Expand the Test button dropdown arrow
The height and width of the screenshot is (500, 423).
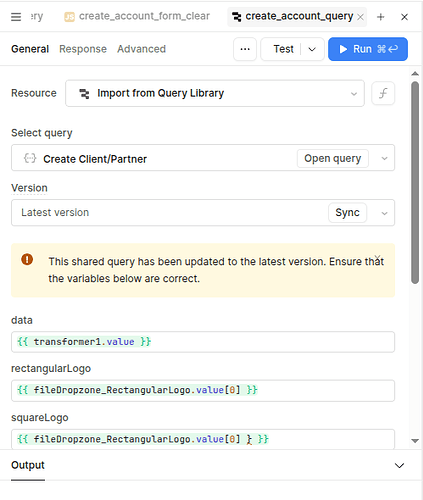[x=312, y=49]
